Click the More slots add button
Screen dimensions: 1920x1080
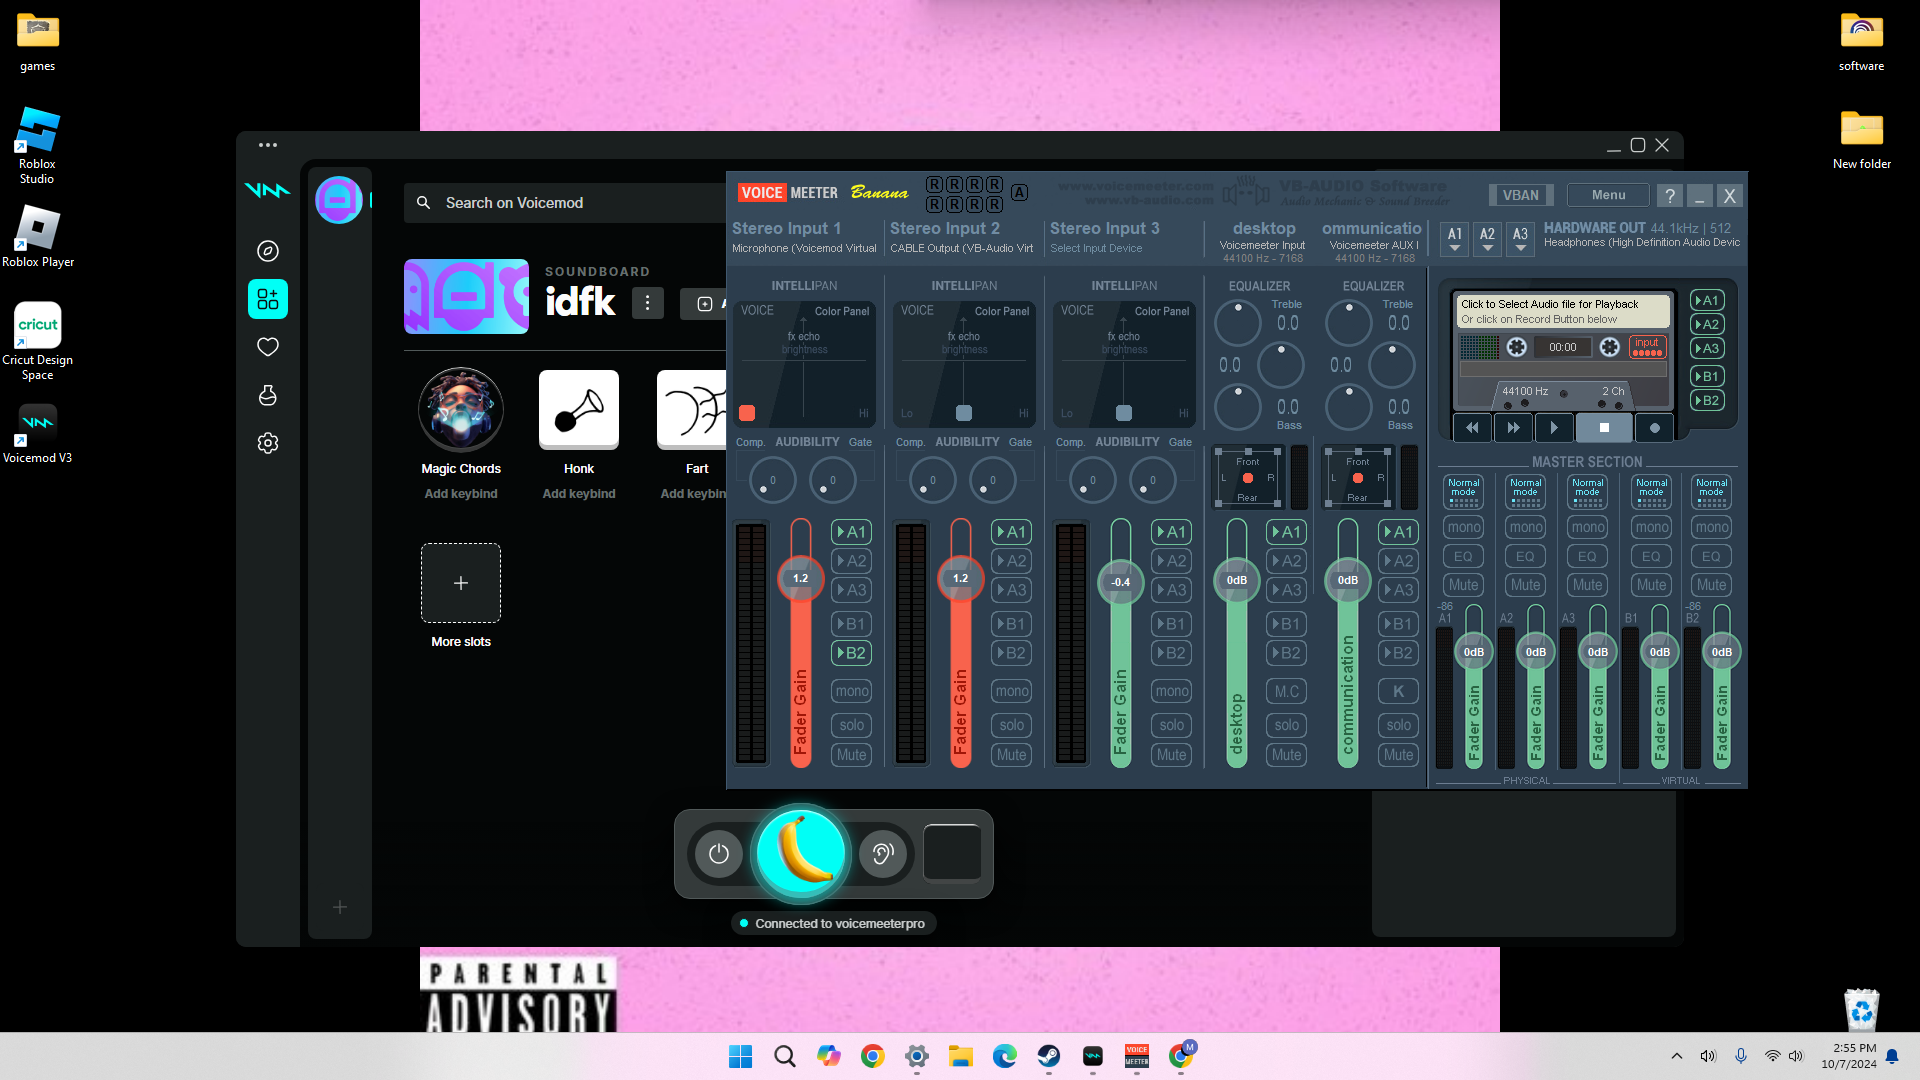click(x=460, y=583)
